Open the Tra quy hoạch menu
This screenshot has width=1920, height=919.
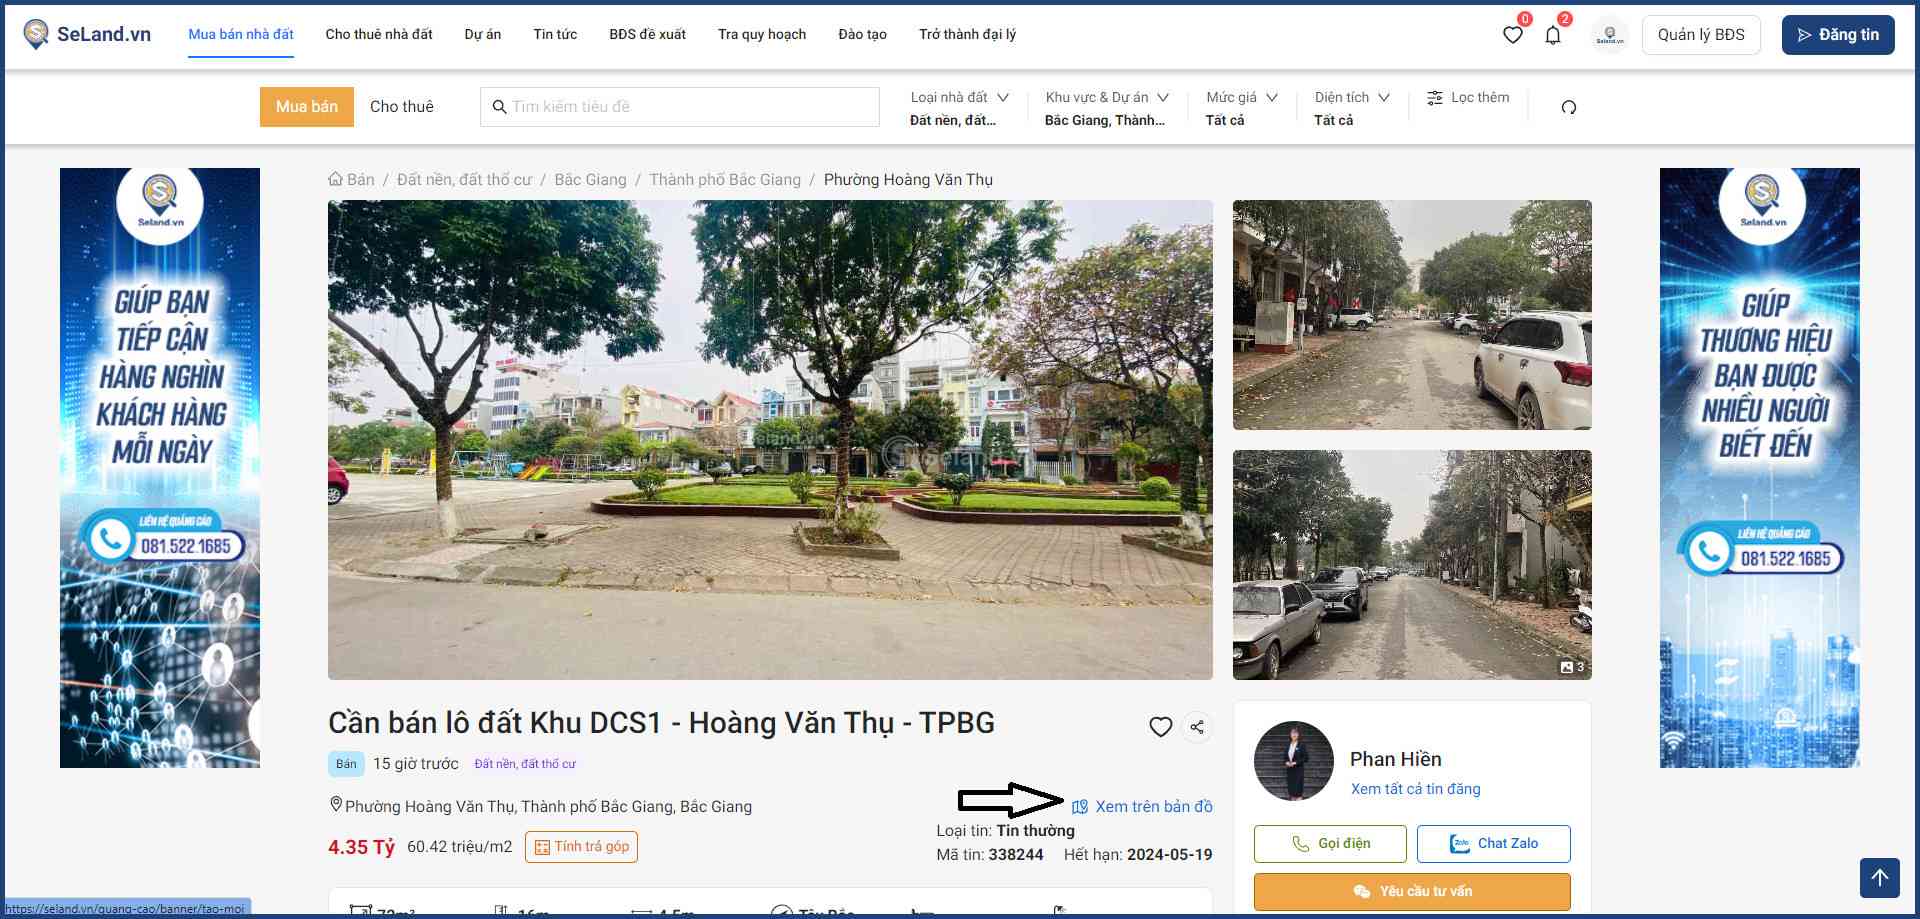[761, 34]
